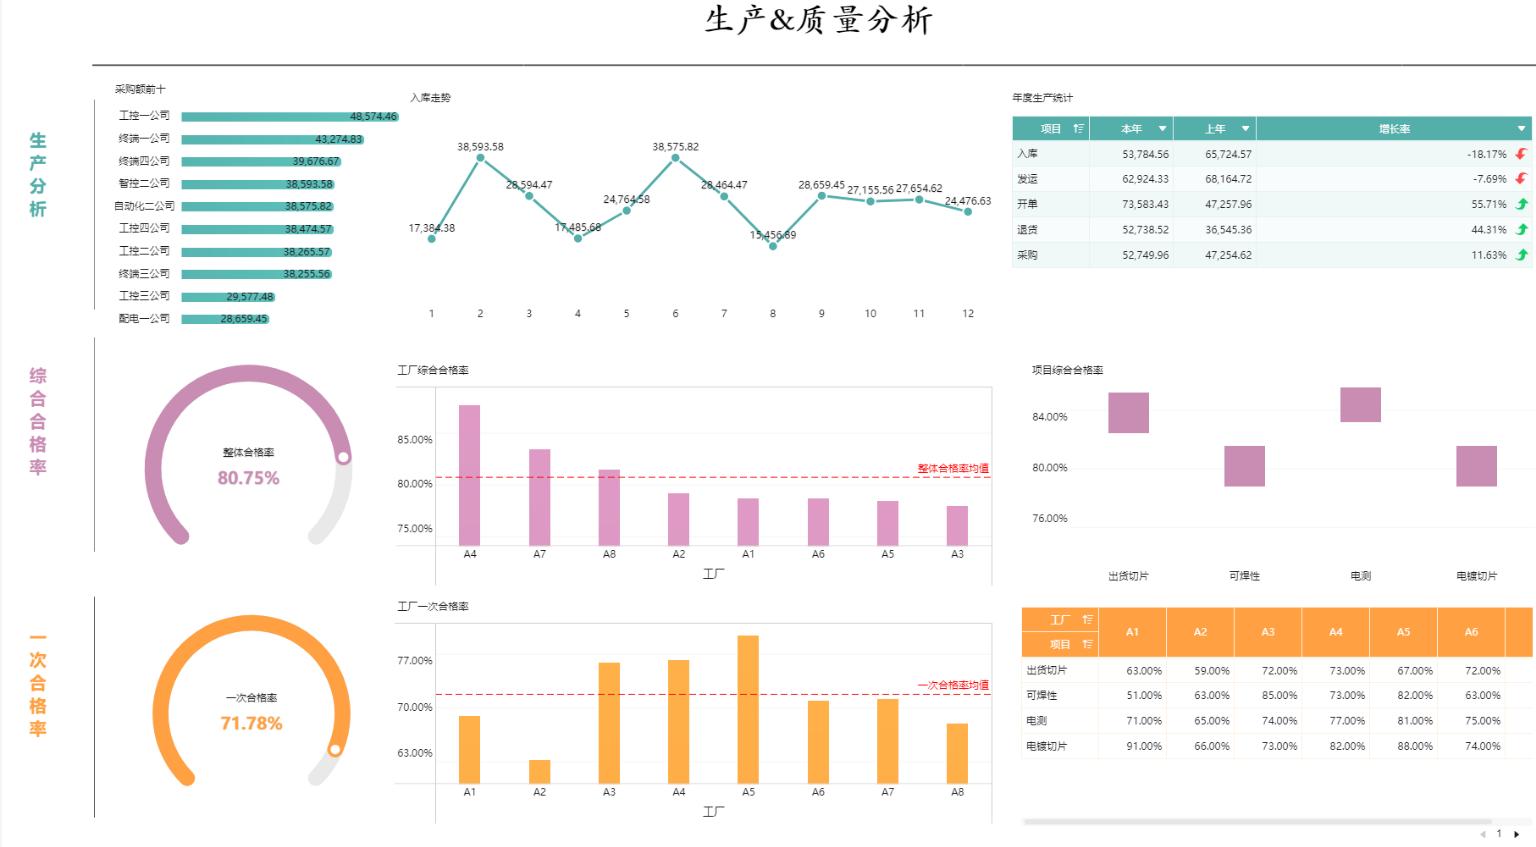Click the green growth arrow on 退货 row
Image resolution: width=1536 pixels, height=847 pixels.
pyautogui.click(x=1520, y=229)
